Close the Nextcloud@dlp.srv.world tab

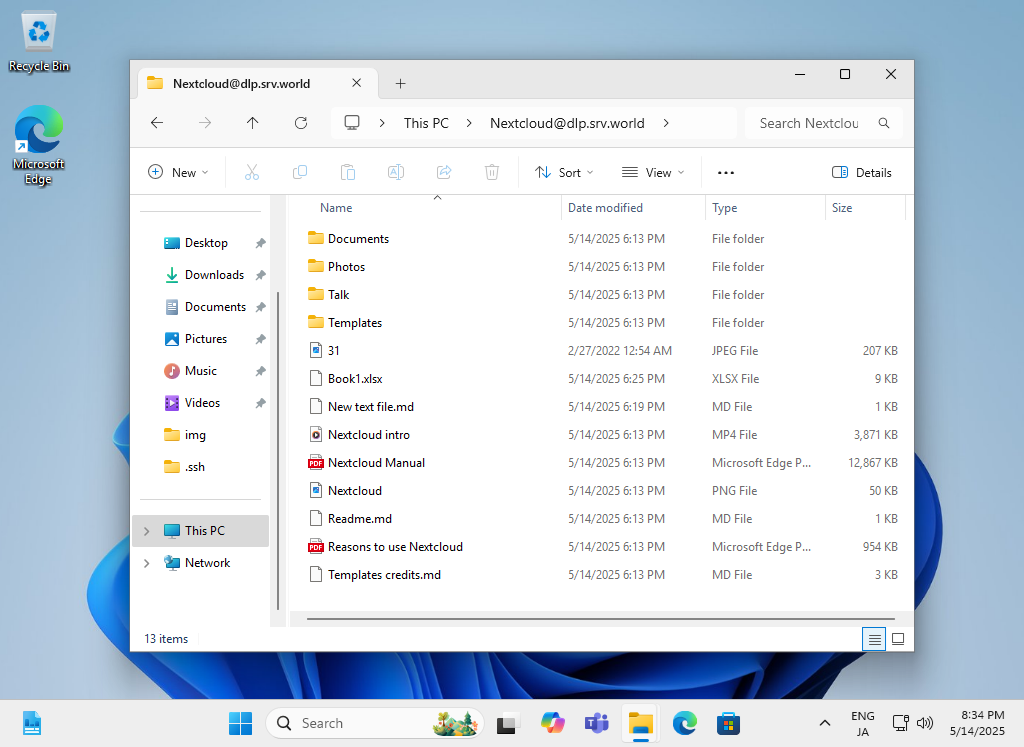coord(357,83)
